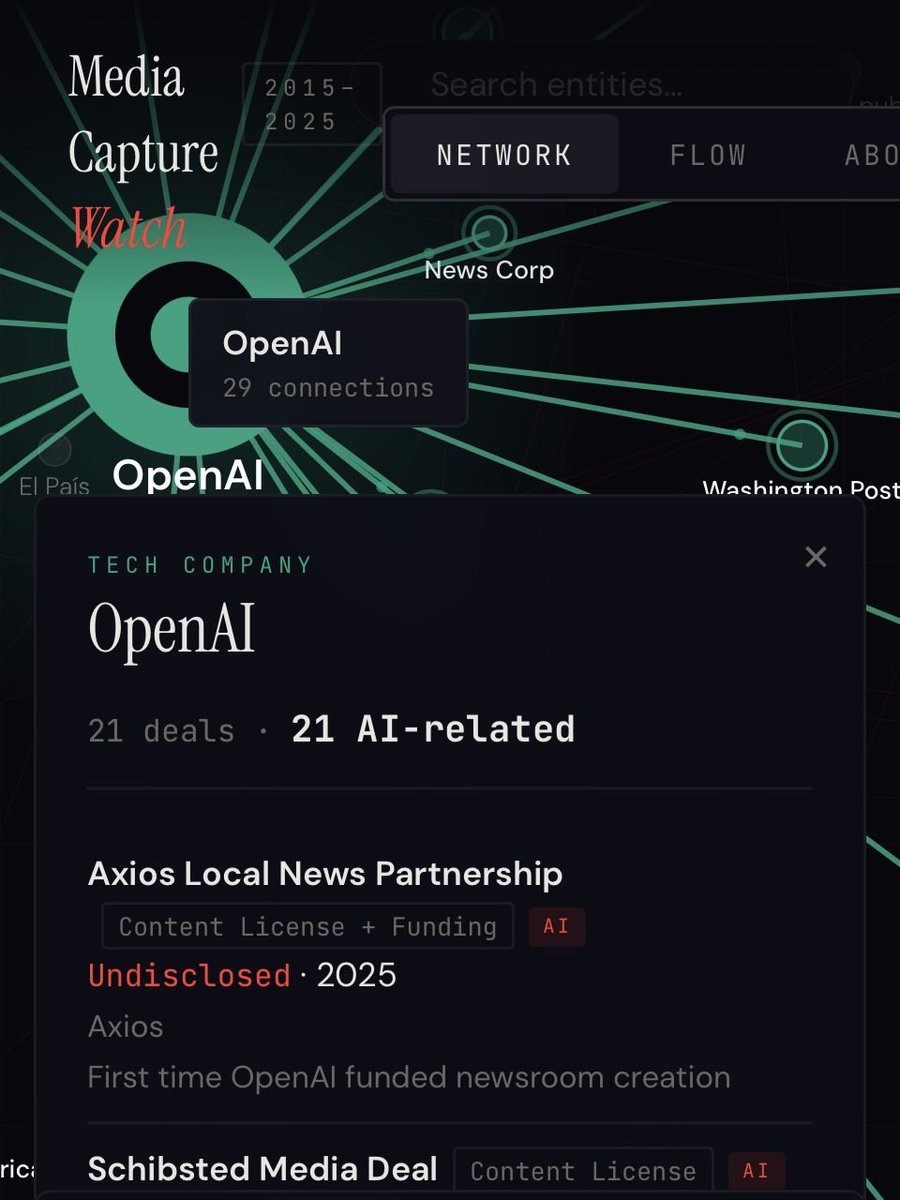Viewport: 900px width, 1200px height.
Task: Click the AI badge on Axios deal
Action: pyautogui.click(x=556, y=926)
